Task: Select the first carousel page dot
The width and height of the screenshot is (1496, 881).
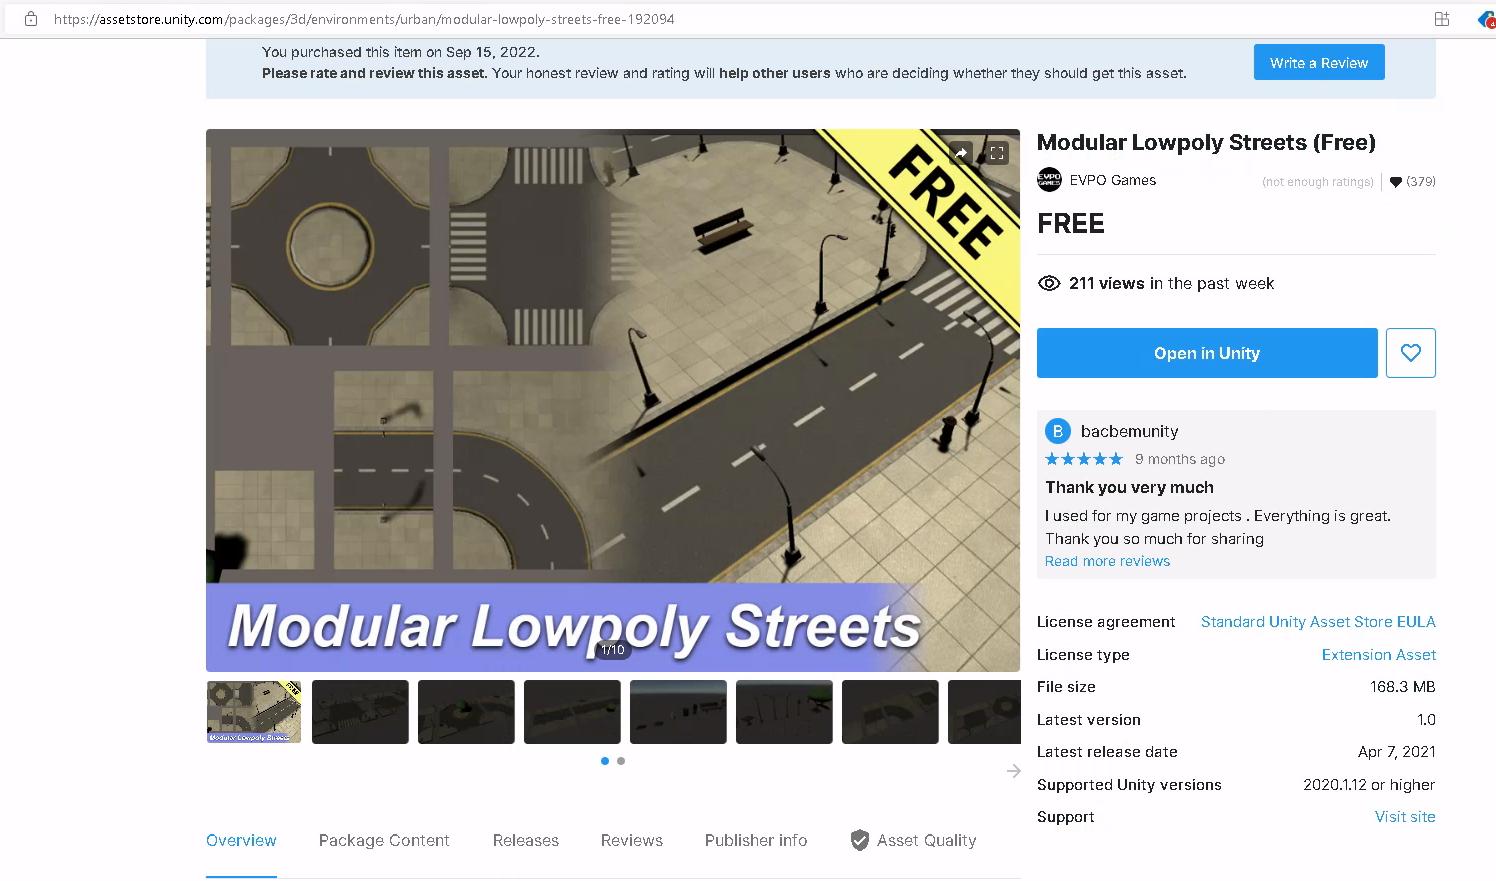Action: click(x=604, y=761)
